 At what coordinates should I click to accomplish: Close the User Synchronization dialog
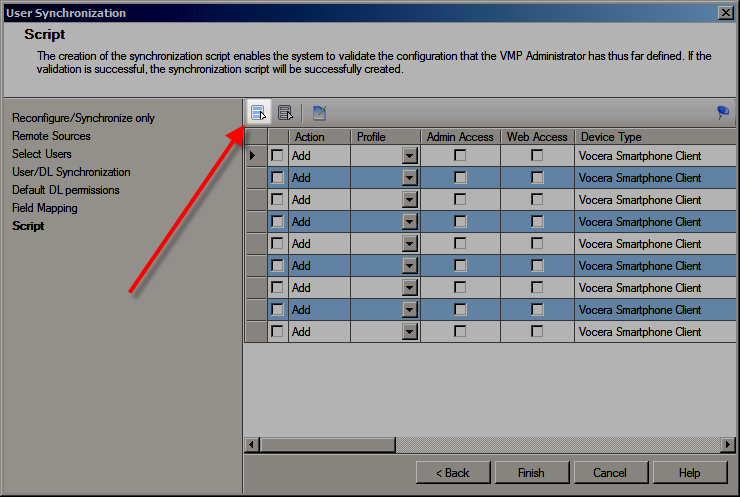coord(725,13)
